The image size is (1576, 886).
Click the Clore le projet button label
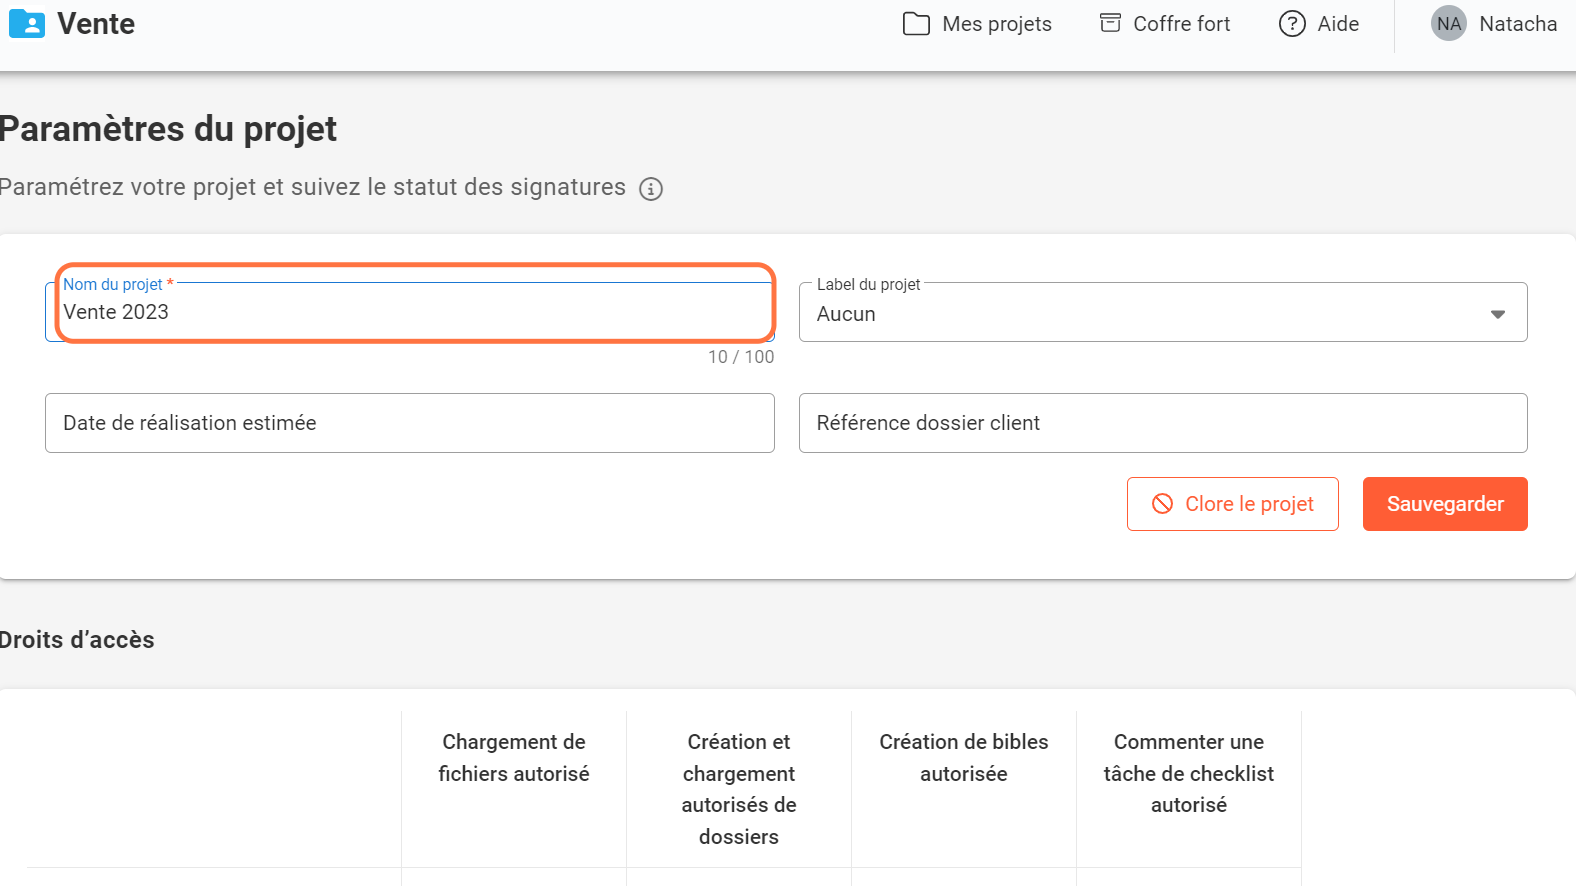(1249, 504)
